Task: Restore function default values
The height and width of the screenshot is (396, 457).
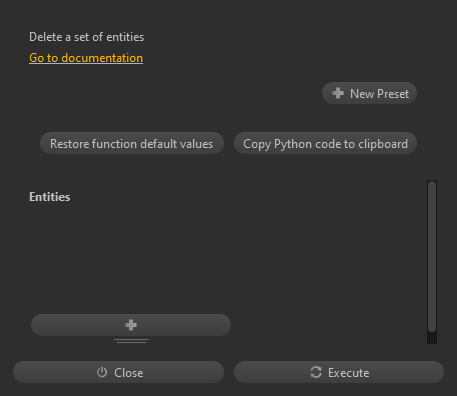Action: click(x=132, y=143)
